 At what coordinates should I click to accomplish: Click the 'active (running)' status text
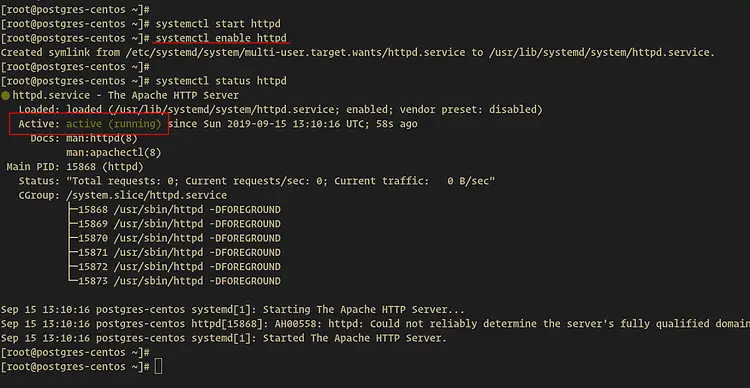114,124
